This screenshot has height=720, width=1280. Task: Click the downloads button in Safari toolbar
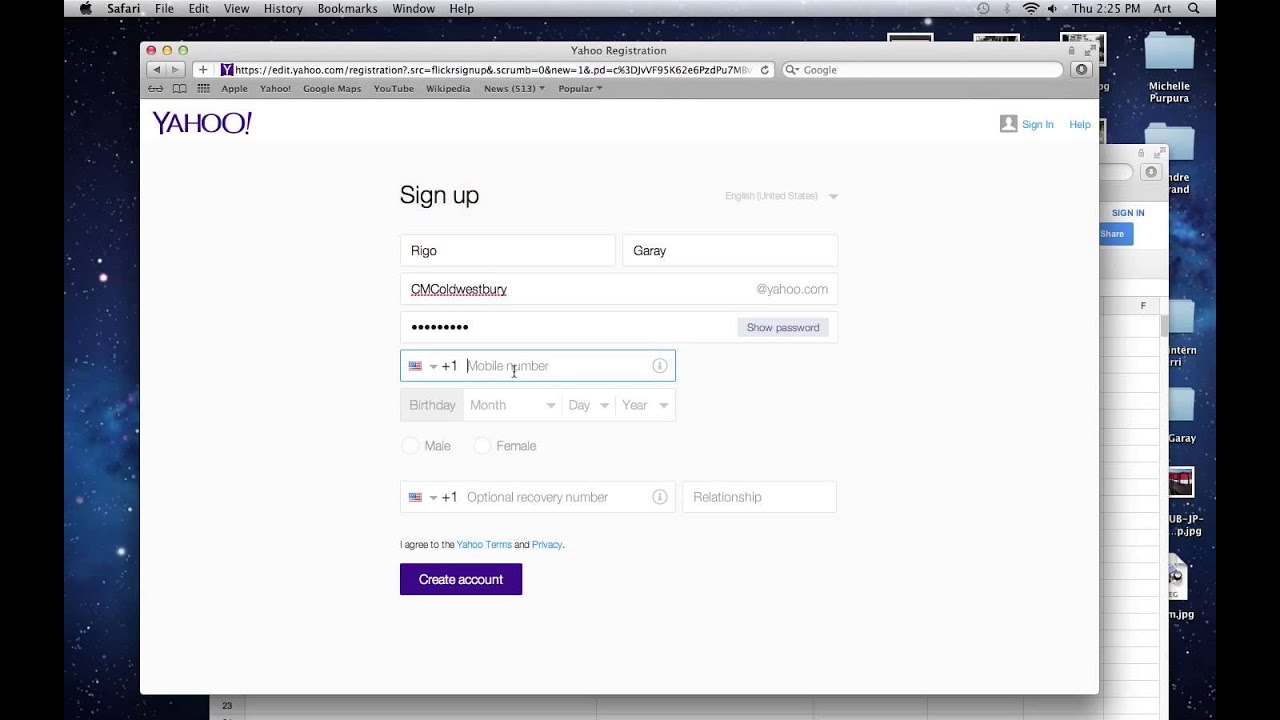[x=1081, y=70]
